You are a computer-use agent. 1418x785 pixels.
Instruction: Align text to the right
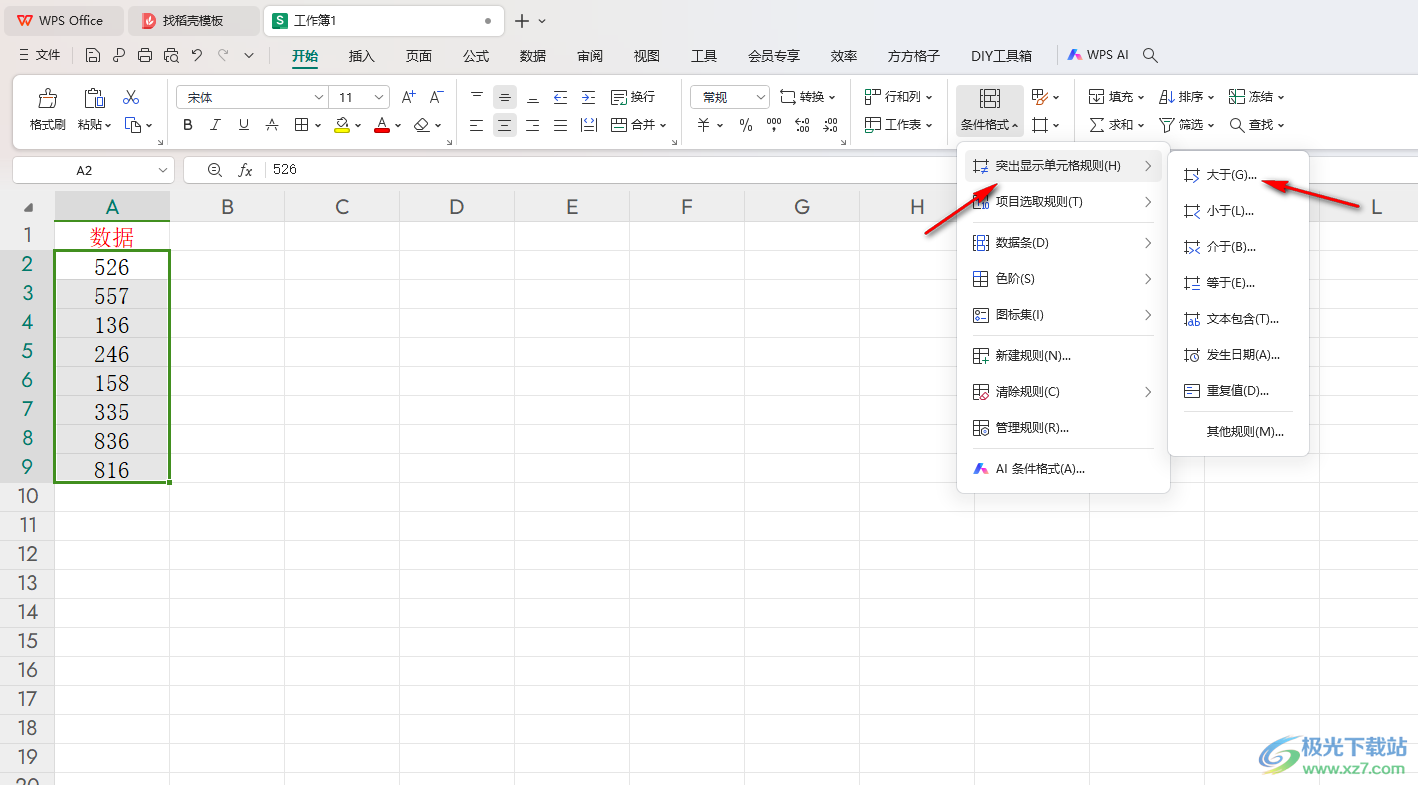click(x=533, y=125)
